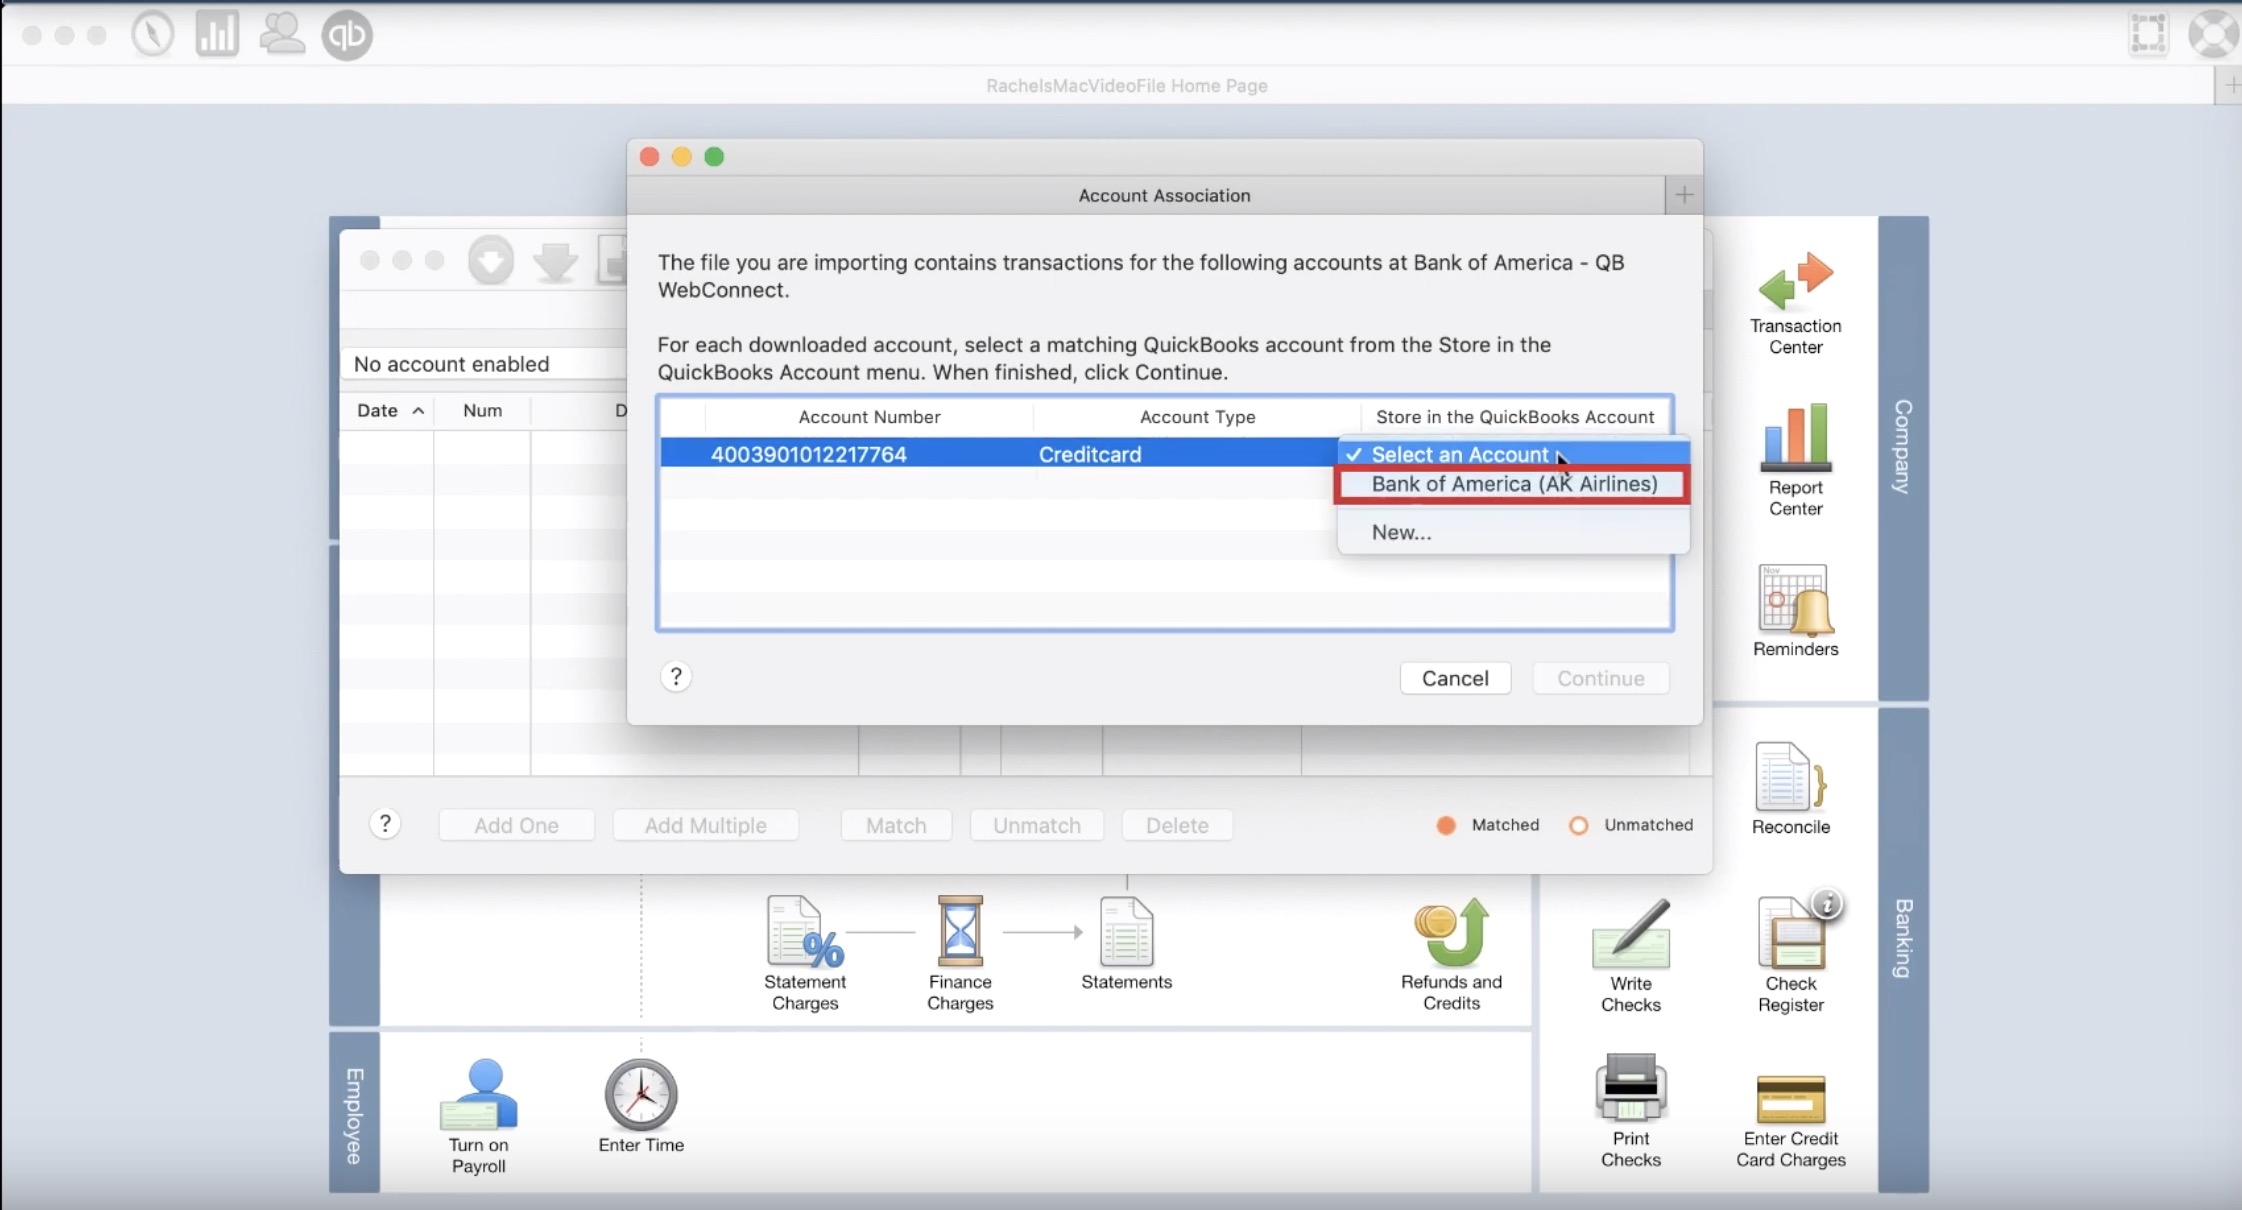Screen dimensions: 2242x1210
Task: Select the checked Select an Account option
Action: tap(1513, 454)
